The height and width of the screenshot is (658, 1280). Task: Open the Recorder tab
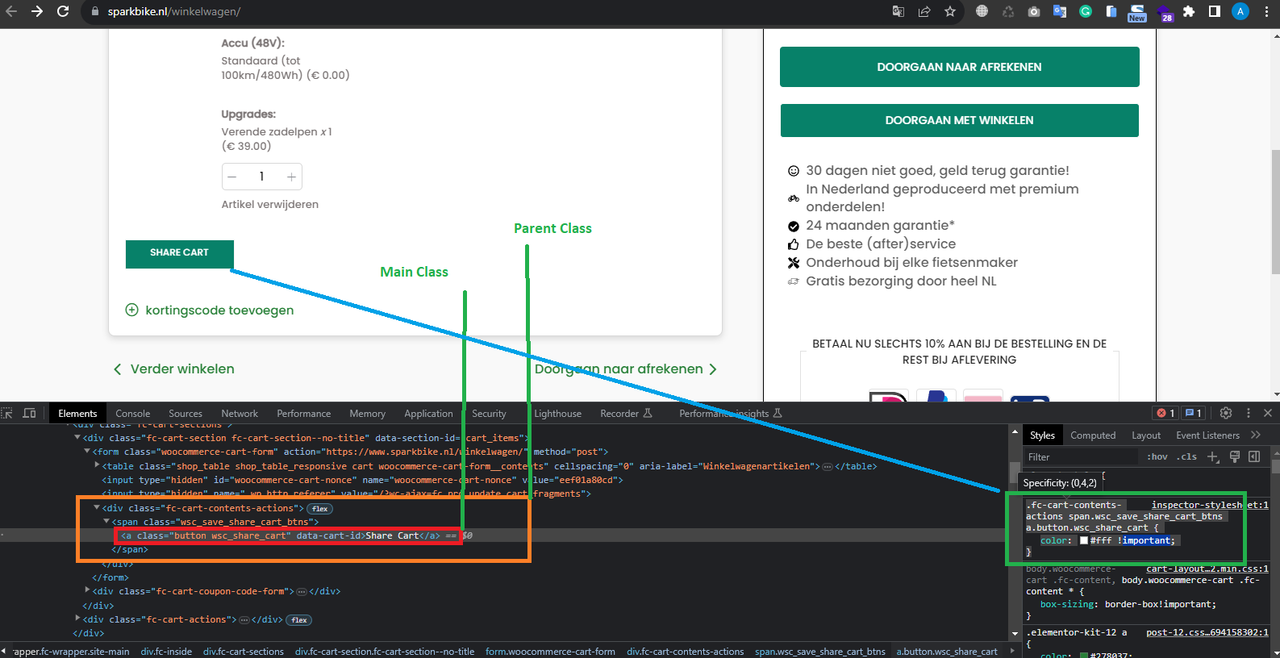click(x=626, y=413)
